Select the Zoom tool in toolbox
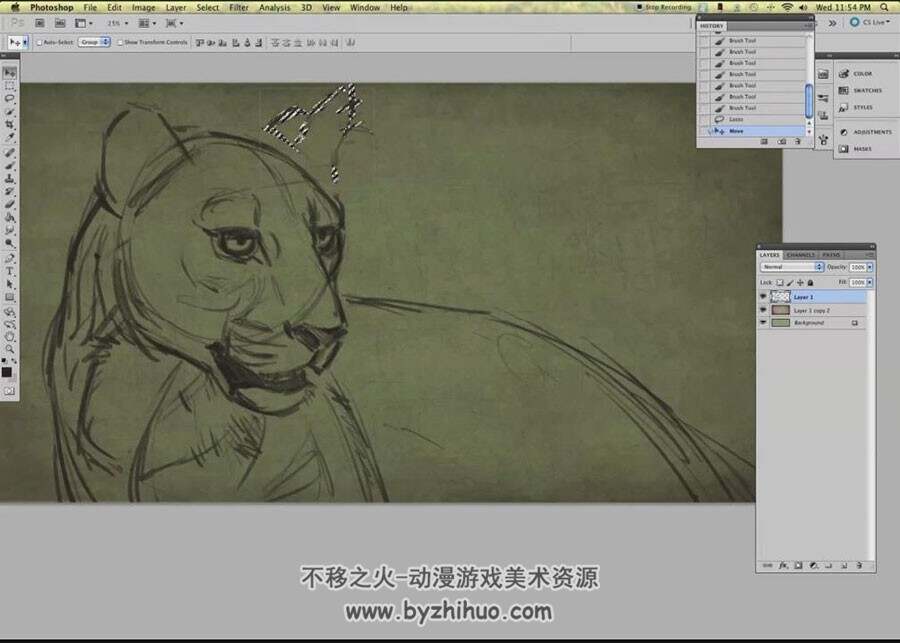The height and width of the screenshot is (643, 900). click(9, 348)
